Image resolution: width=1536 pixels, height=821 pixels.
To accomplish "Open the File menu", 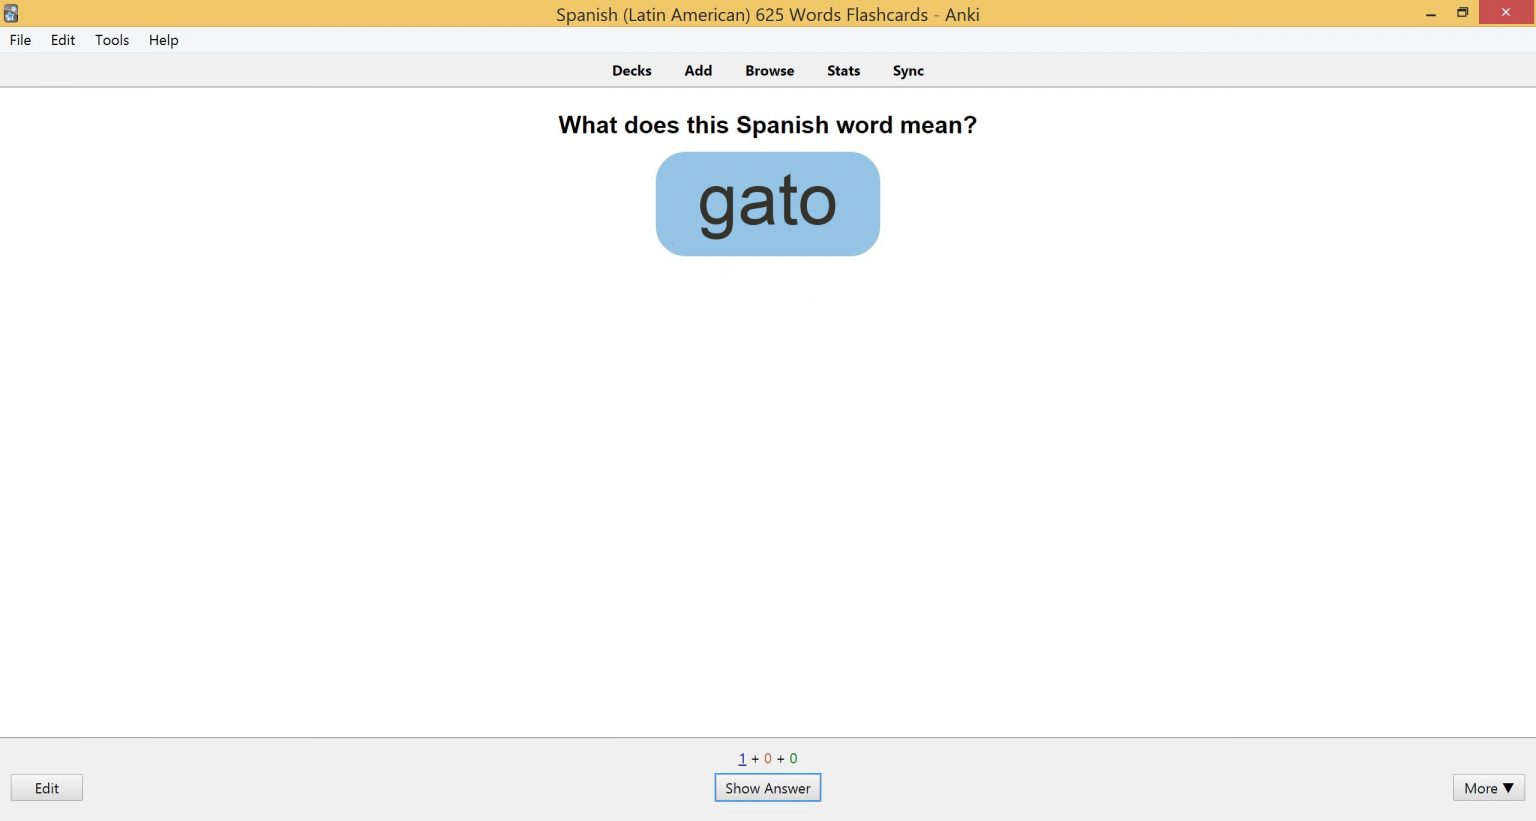I will [x=19, y=40].
